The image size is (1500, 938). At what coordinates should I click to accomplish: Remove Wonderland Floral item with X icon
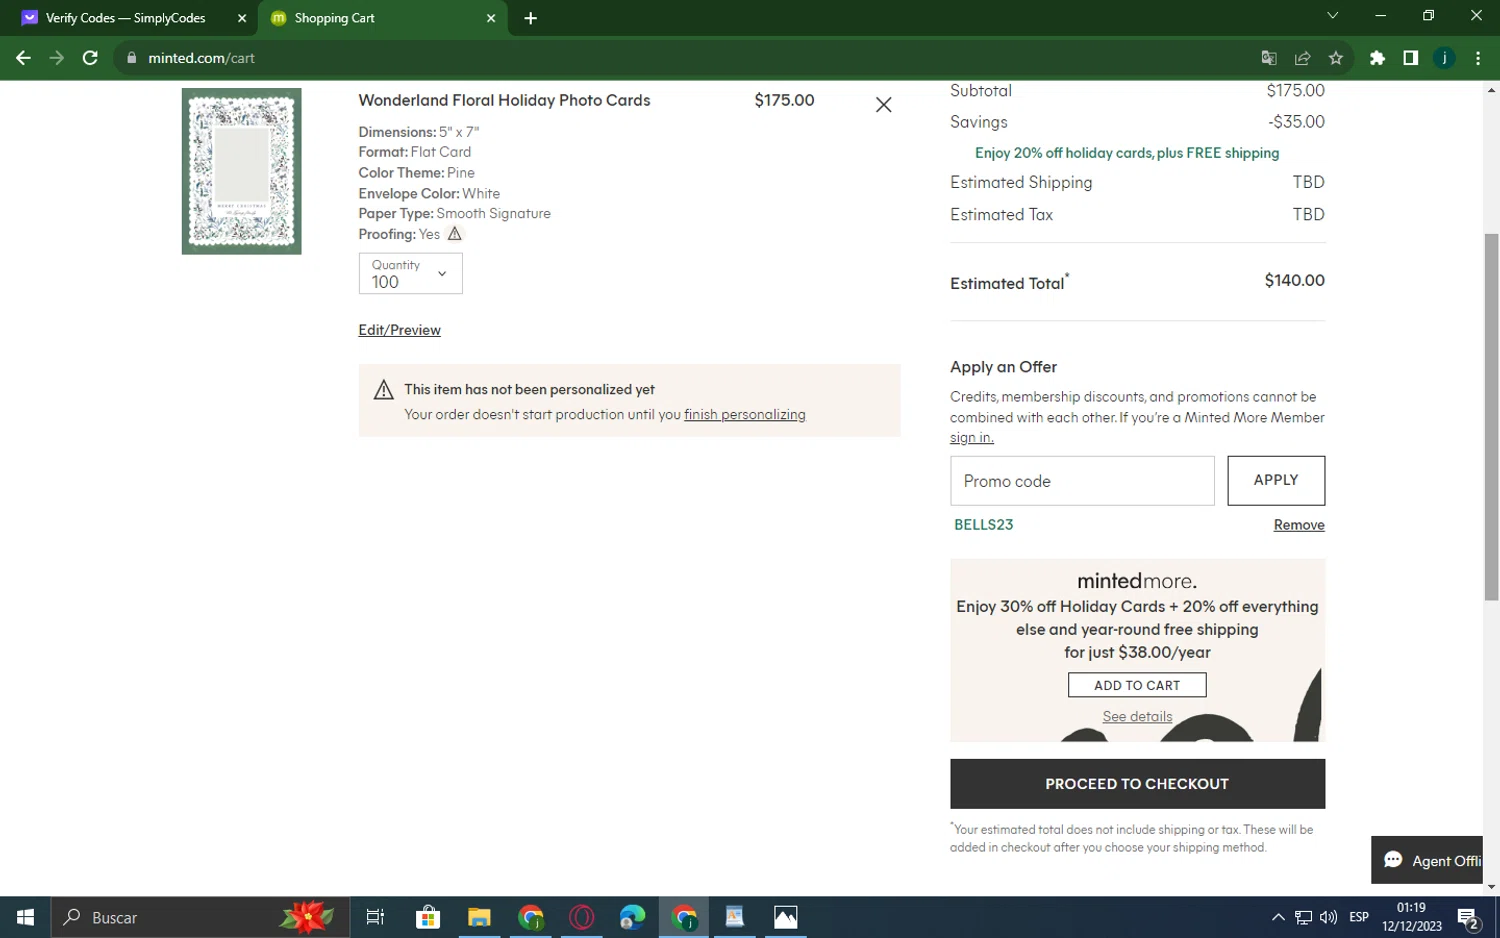[883, 105]
